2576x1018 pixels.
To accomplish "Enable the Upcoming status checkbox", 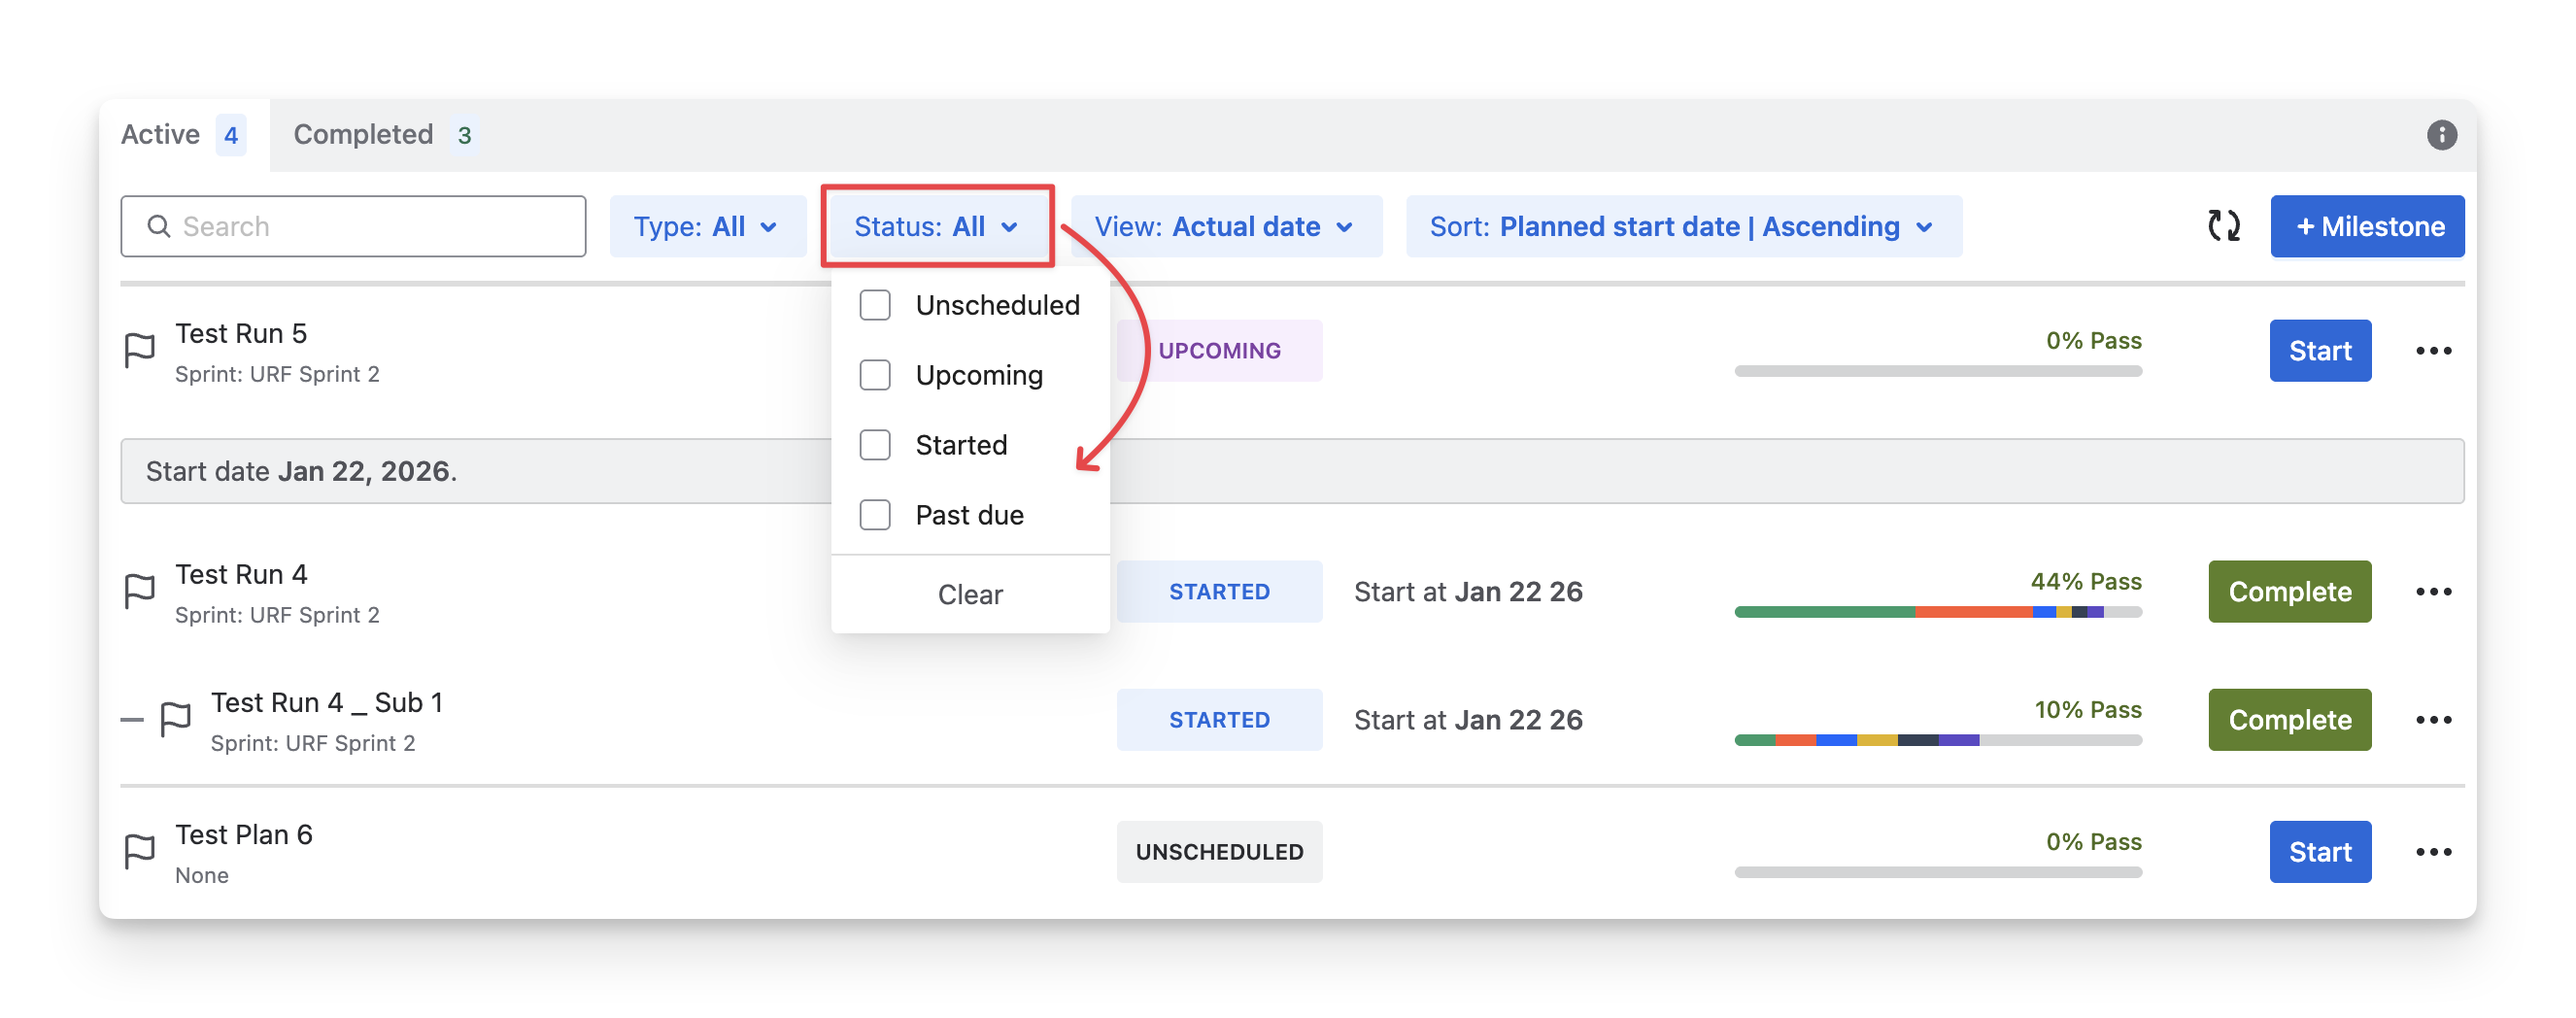I will [875, 375].
